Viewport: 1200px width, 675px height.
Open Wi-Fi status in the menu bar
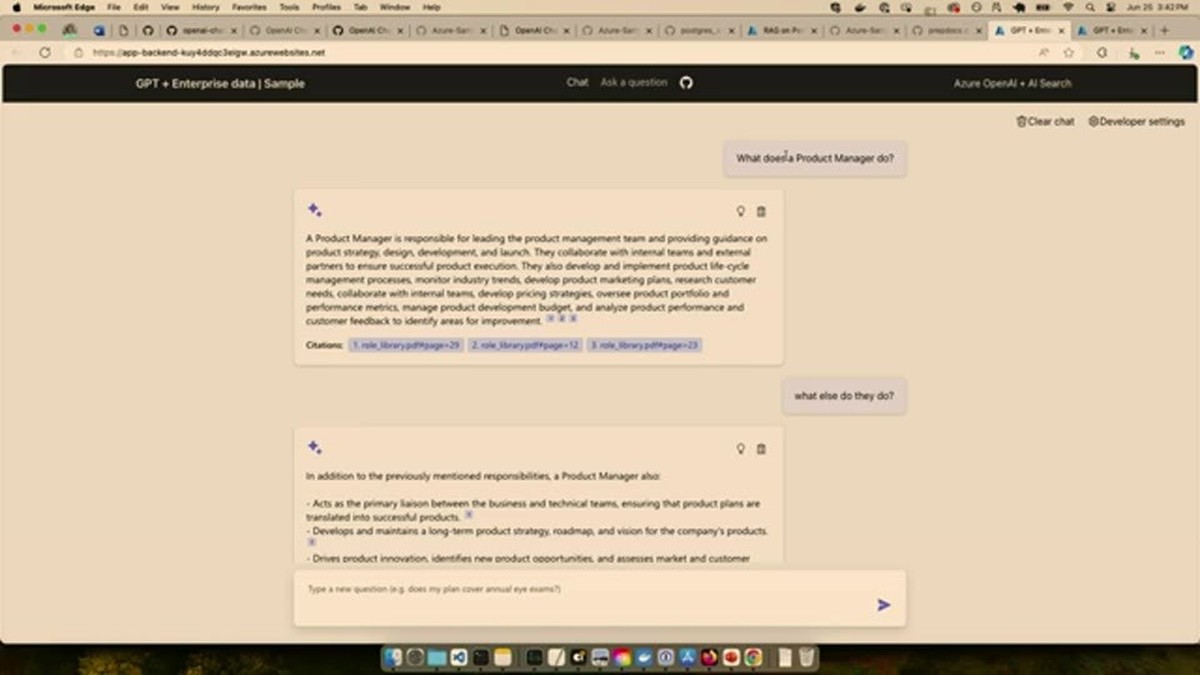pyautogui.click(x=1068, y=7)
